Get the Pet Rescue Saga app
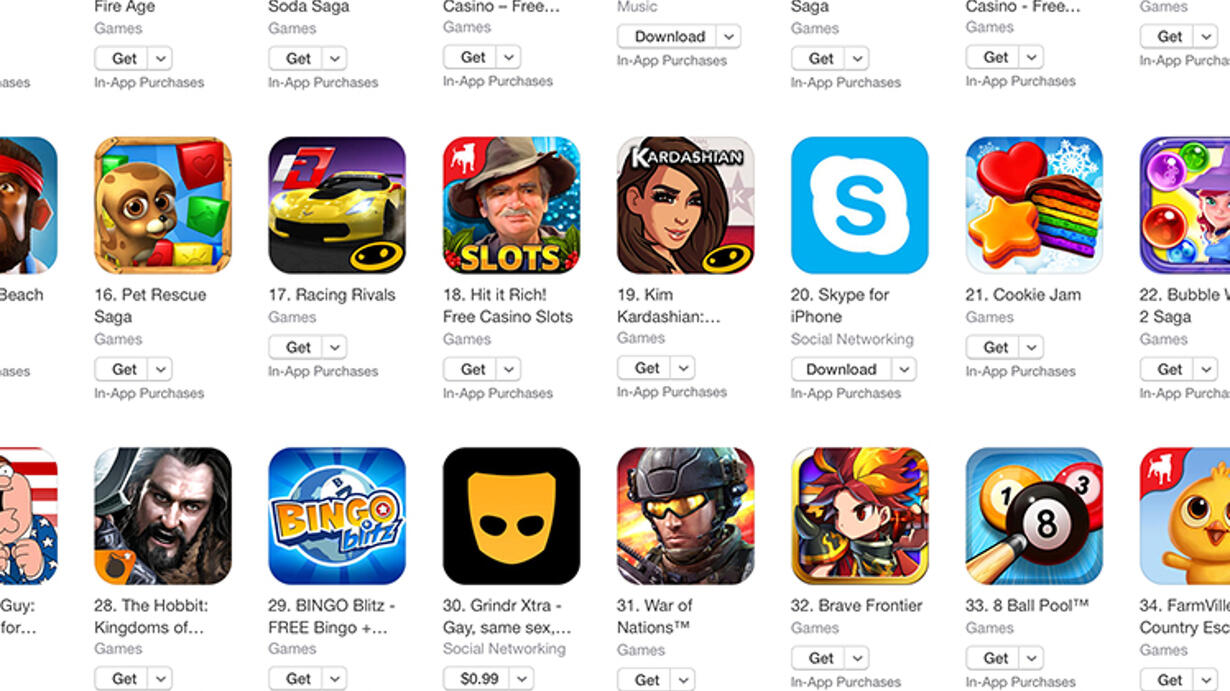1230x691 pixels. coord(124,369)
